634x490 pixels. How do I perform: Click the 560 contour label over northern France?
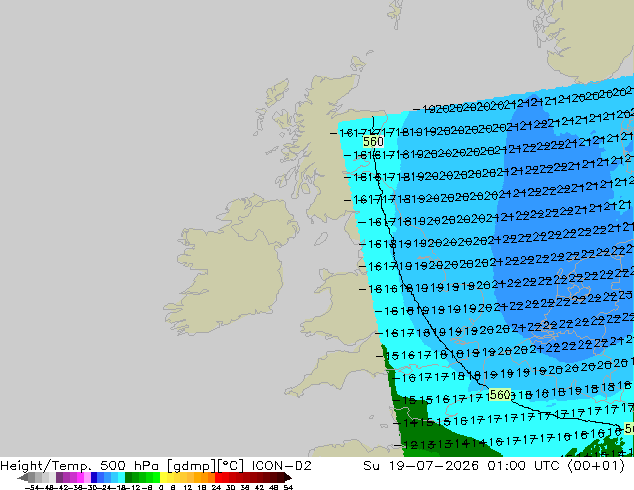pyautogui.click(x=500, y=395)
